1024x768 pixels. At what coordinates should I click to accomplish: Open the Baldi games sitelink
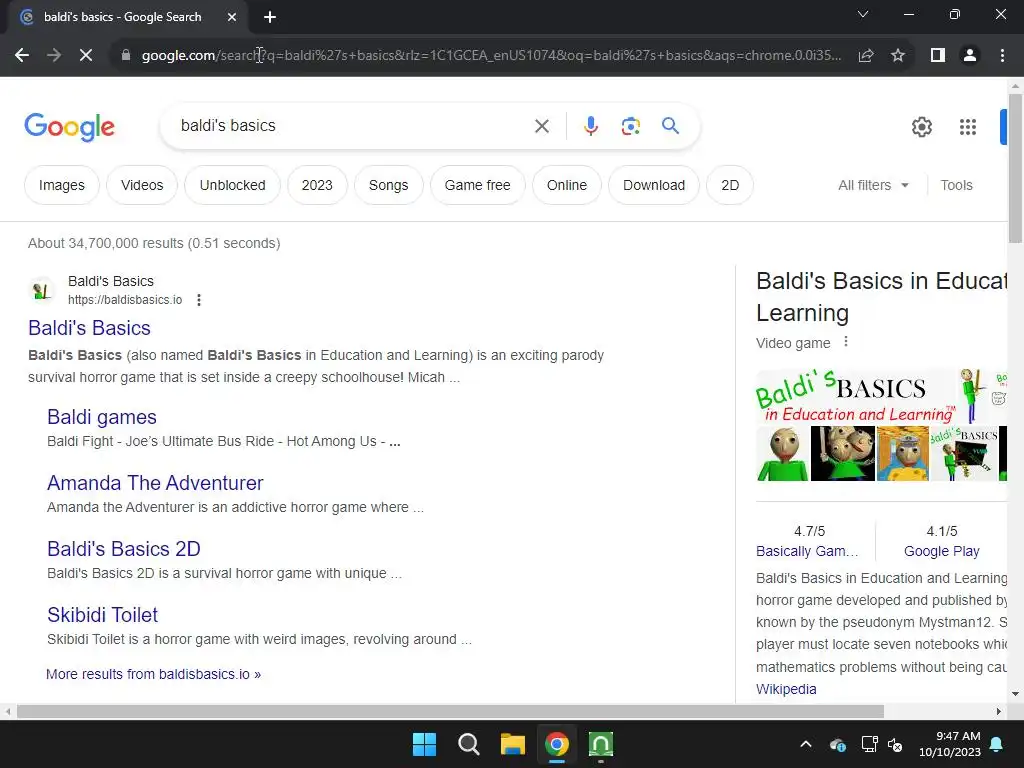[x=102, y=417]
